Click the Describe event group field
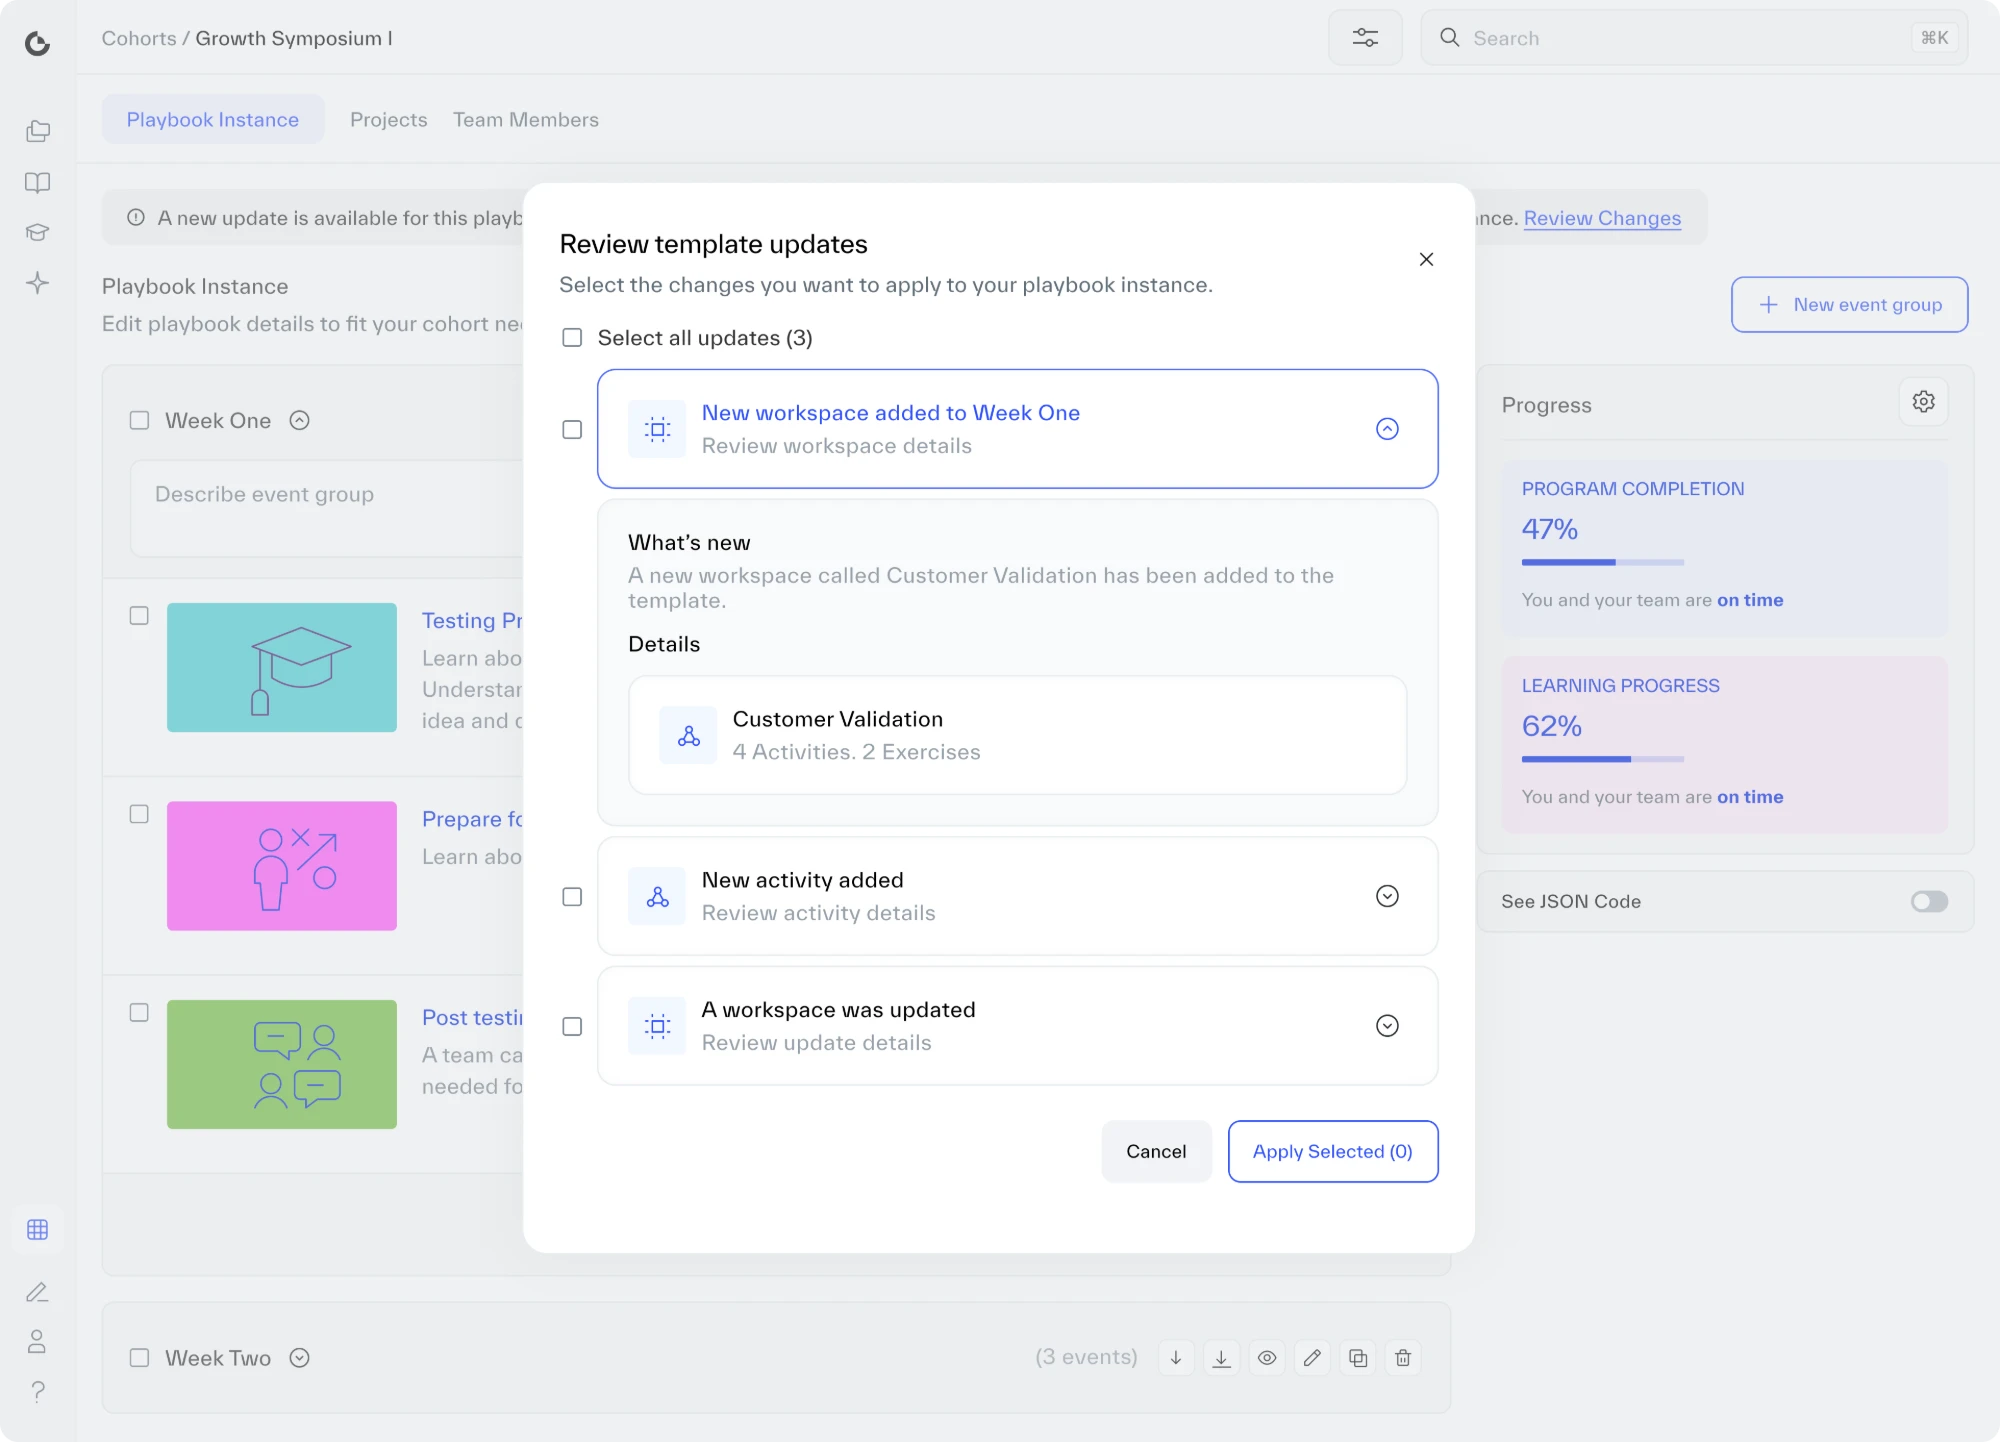The width and height of the screenshot is (2000, 1442). tap(328, 507)
